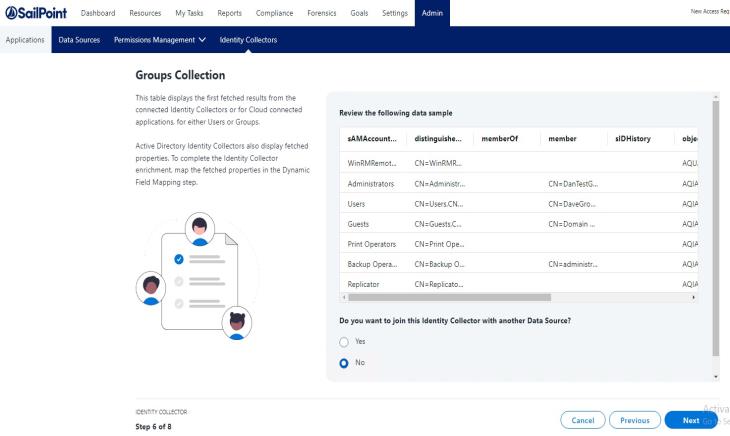Image resolution: width=730 pixels, height=436 pixels.
Task: Select the Admin tab
Action: coord(432,13)
